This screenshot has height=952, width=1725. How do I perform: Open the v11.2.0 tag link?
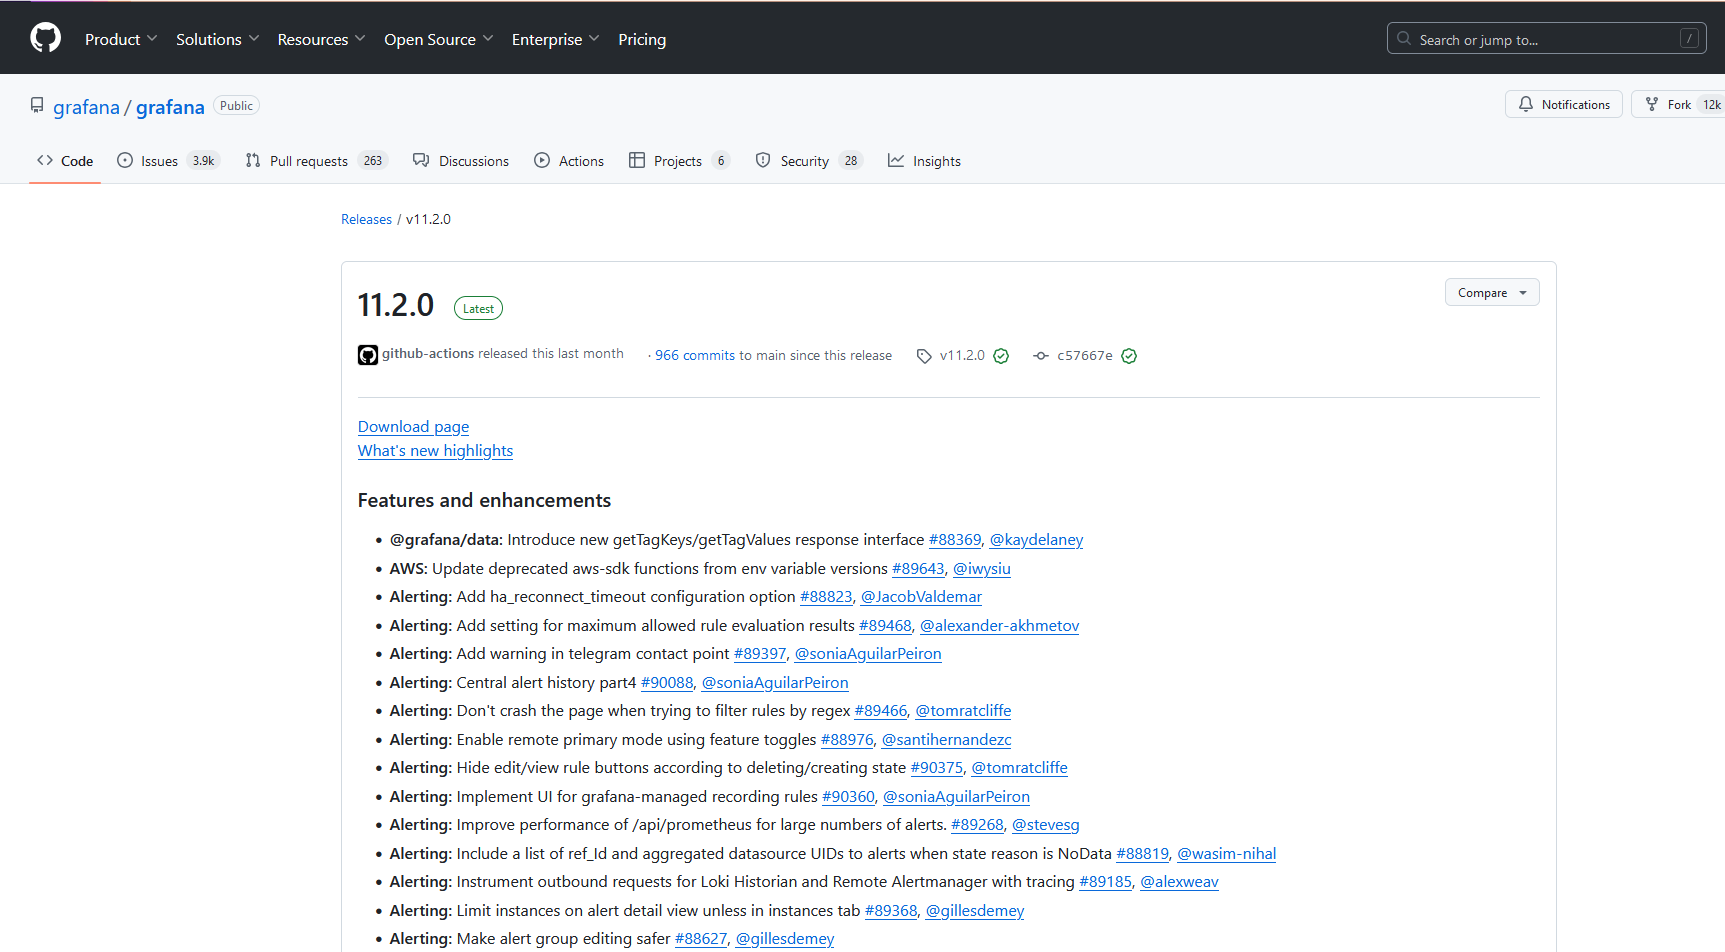coord(962,355)
